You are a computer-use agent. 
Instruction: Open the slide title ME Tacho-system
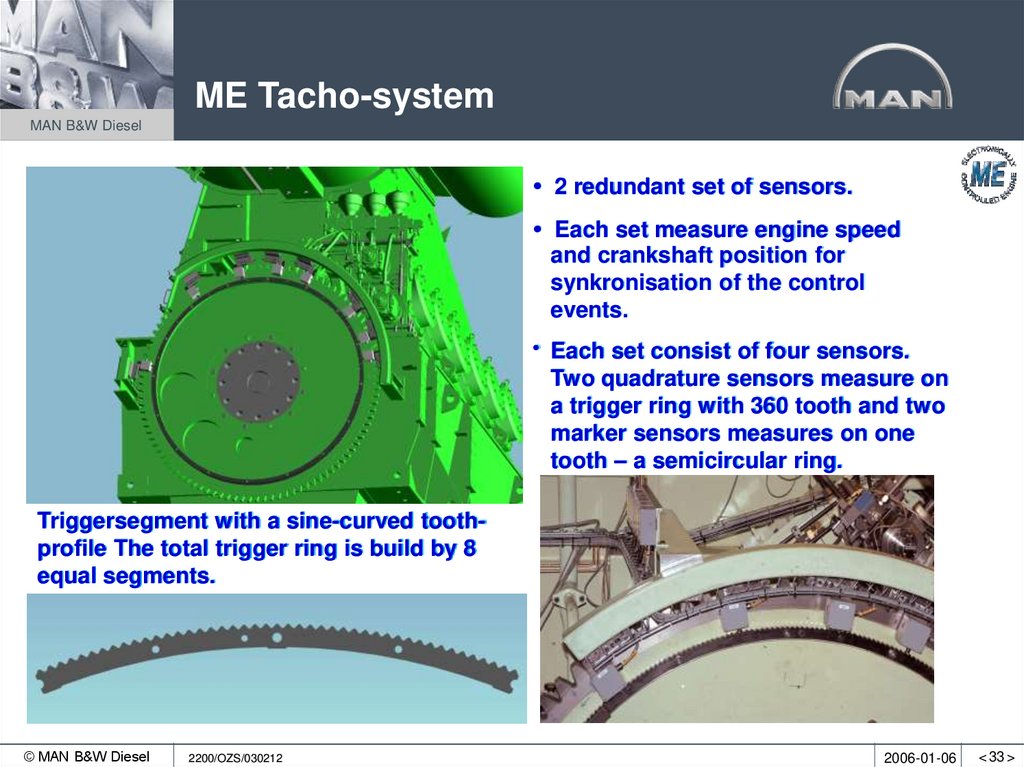tap(345, 96)
